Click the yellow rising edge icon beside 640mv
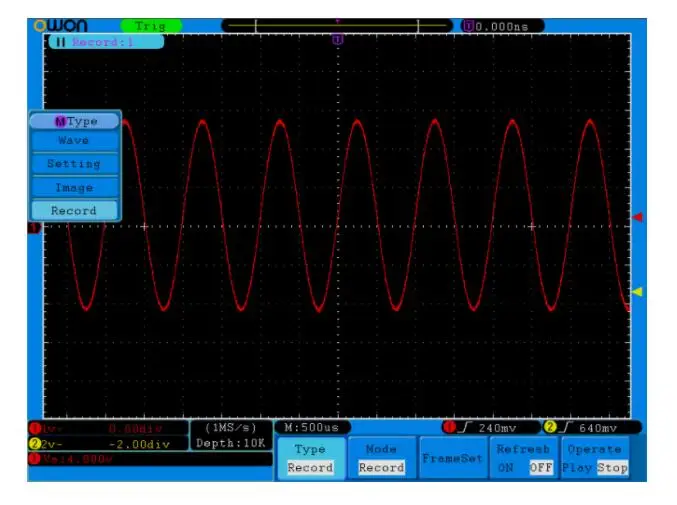Image resolution: width=677 pixels, height=505 pixels. (566, 428)
